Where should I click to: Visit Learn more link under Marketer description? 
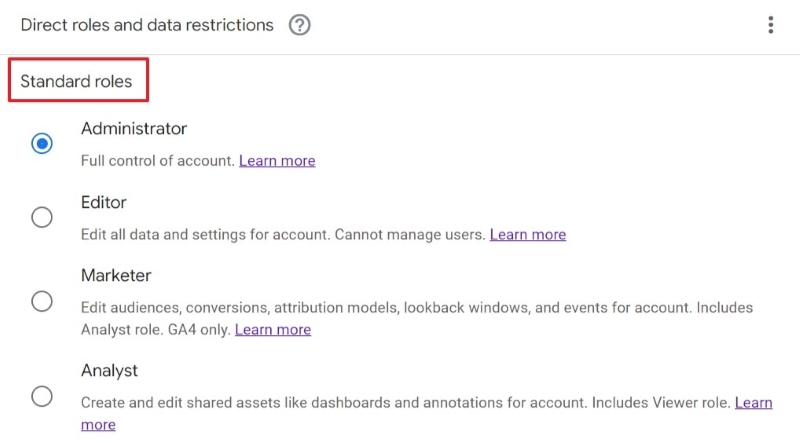(272, 330)
